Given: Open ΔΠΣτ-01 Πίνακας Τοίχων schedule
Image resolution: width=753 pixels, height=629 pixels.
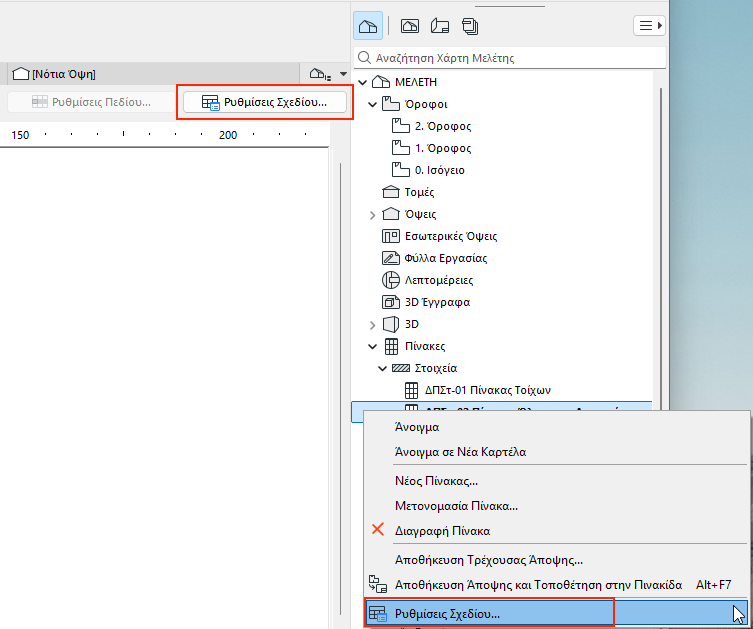Looking at the screenshot, I should click(487, 390).
